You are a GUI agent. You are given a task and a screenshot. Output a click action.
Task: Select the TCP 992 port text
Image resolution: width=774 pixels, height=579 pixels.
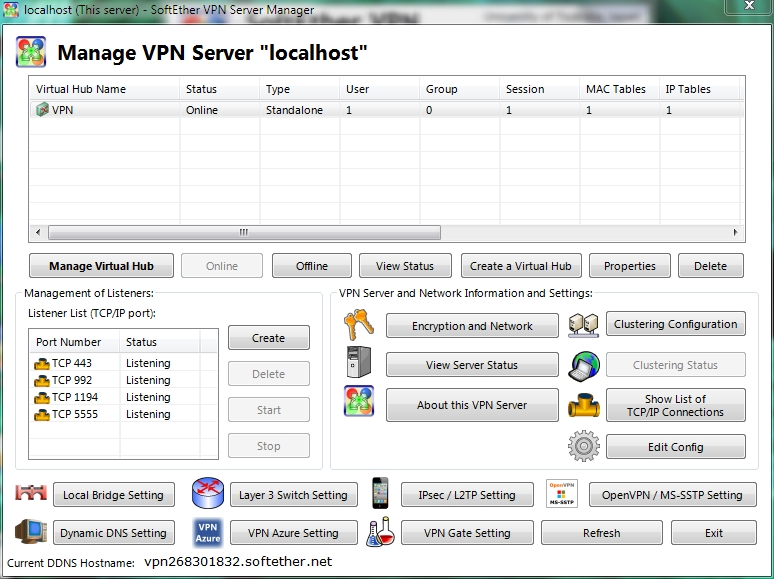(x=72, y=380)
